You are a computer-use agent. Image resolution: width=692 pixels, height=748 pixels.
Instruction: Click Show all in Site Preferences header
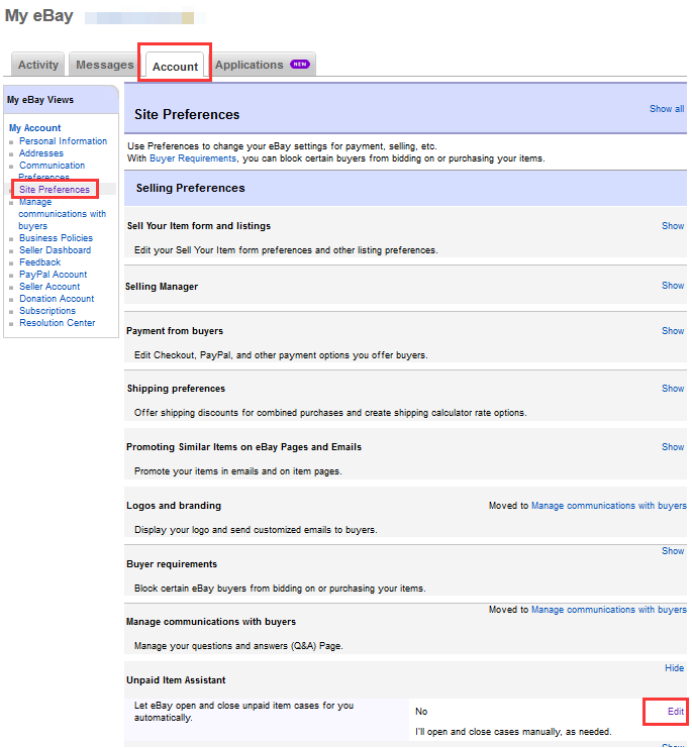[x=667, y=109]
